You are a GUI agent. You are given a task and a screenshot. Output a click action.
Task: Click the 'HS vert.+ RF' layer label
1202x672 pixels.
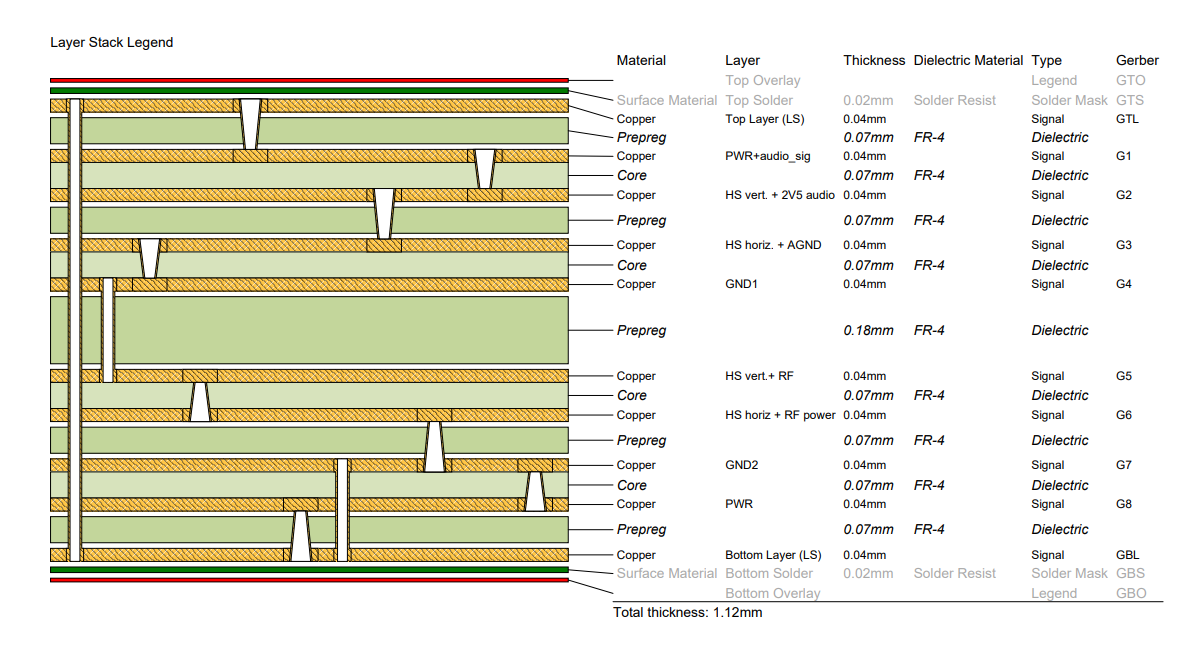tap(761, 377)
